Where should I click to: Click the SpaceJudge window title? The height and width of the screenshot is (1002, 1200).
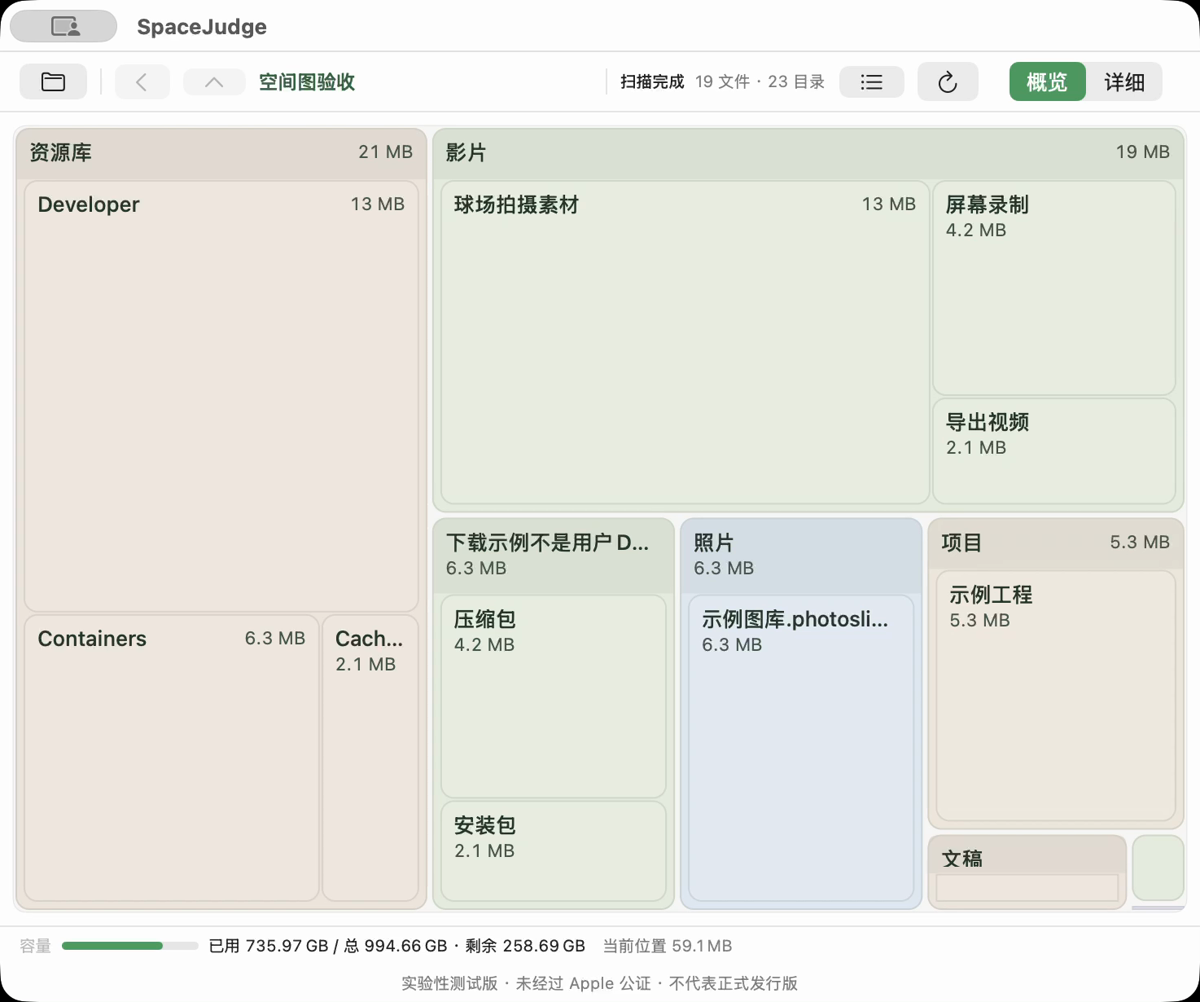[x=202, y=27]
